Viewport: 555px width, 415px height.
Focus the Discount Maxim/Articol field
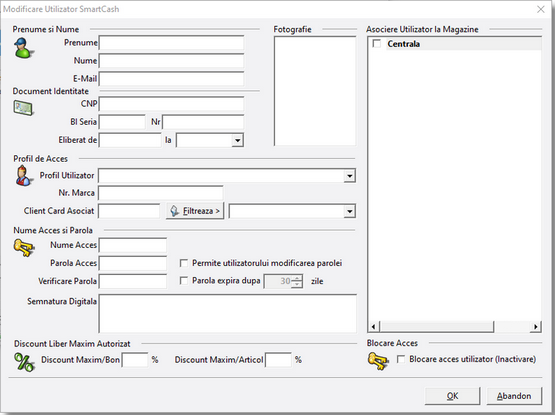(x=279, y=360)
